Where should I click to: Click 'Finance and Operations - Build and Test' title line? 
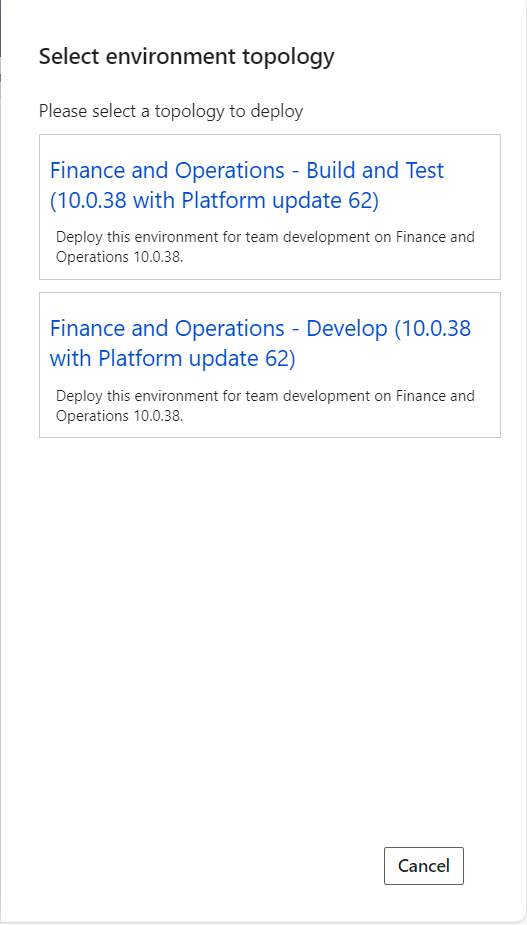tap(247, 170)
